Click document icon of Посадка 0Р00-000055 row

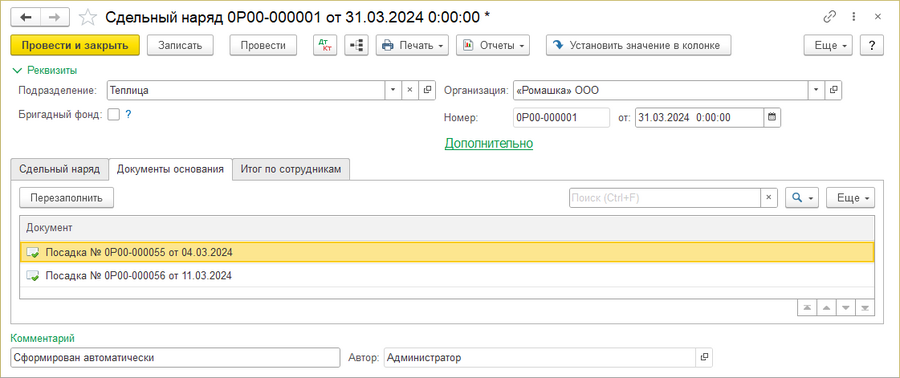tap(33, 252)
